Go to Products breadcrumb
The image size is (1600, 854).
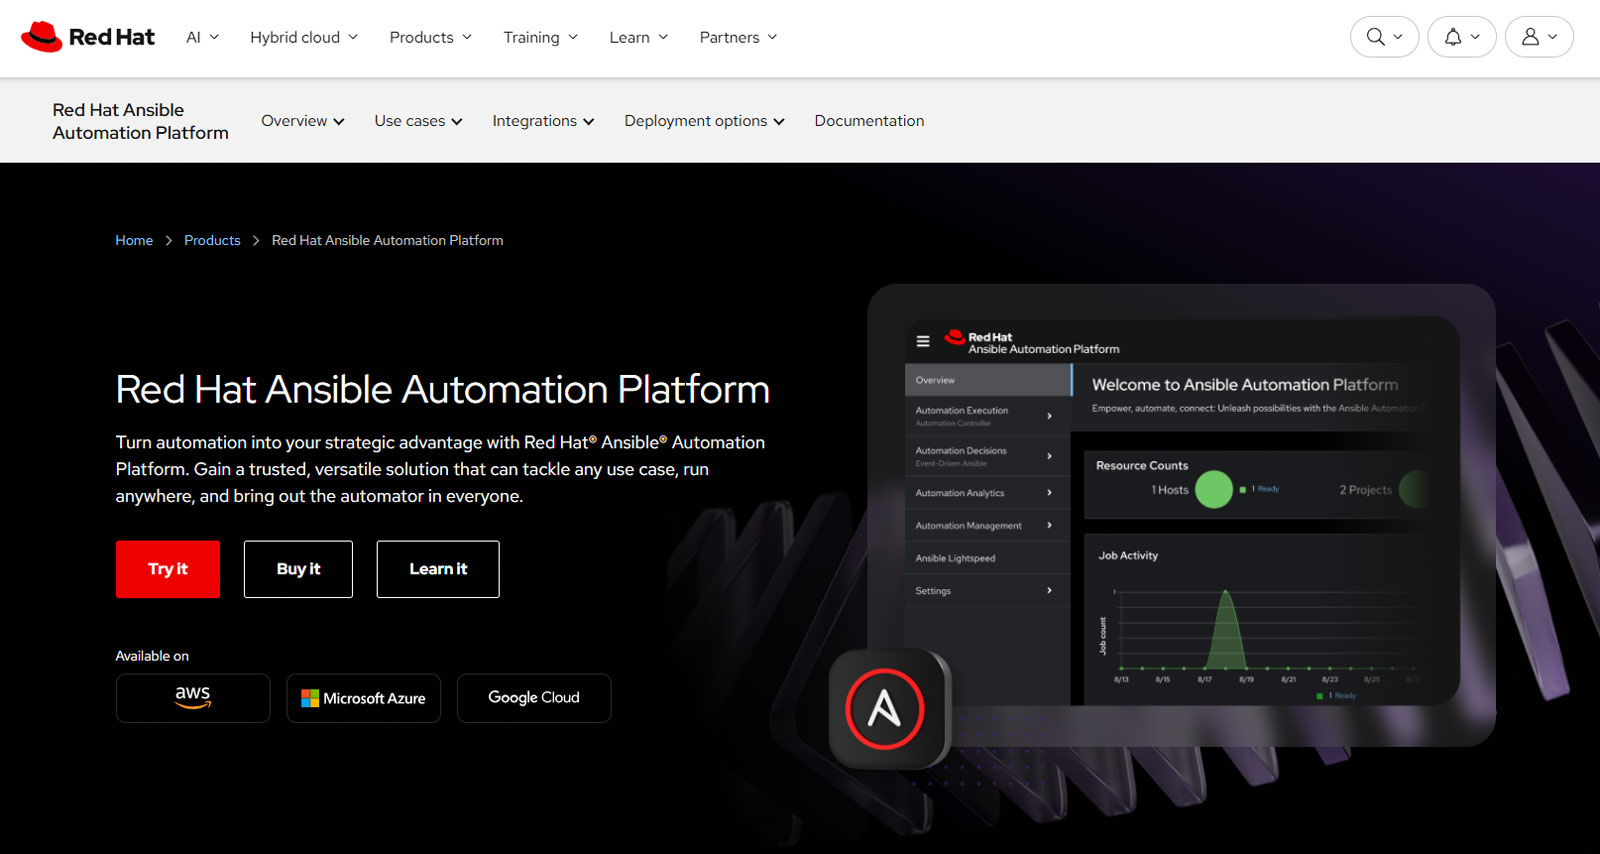[212, 240]
